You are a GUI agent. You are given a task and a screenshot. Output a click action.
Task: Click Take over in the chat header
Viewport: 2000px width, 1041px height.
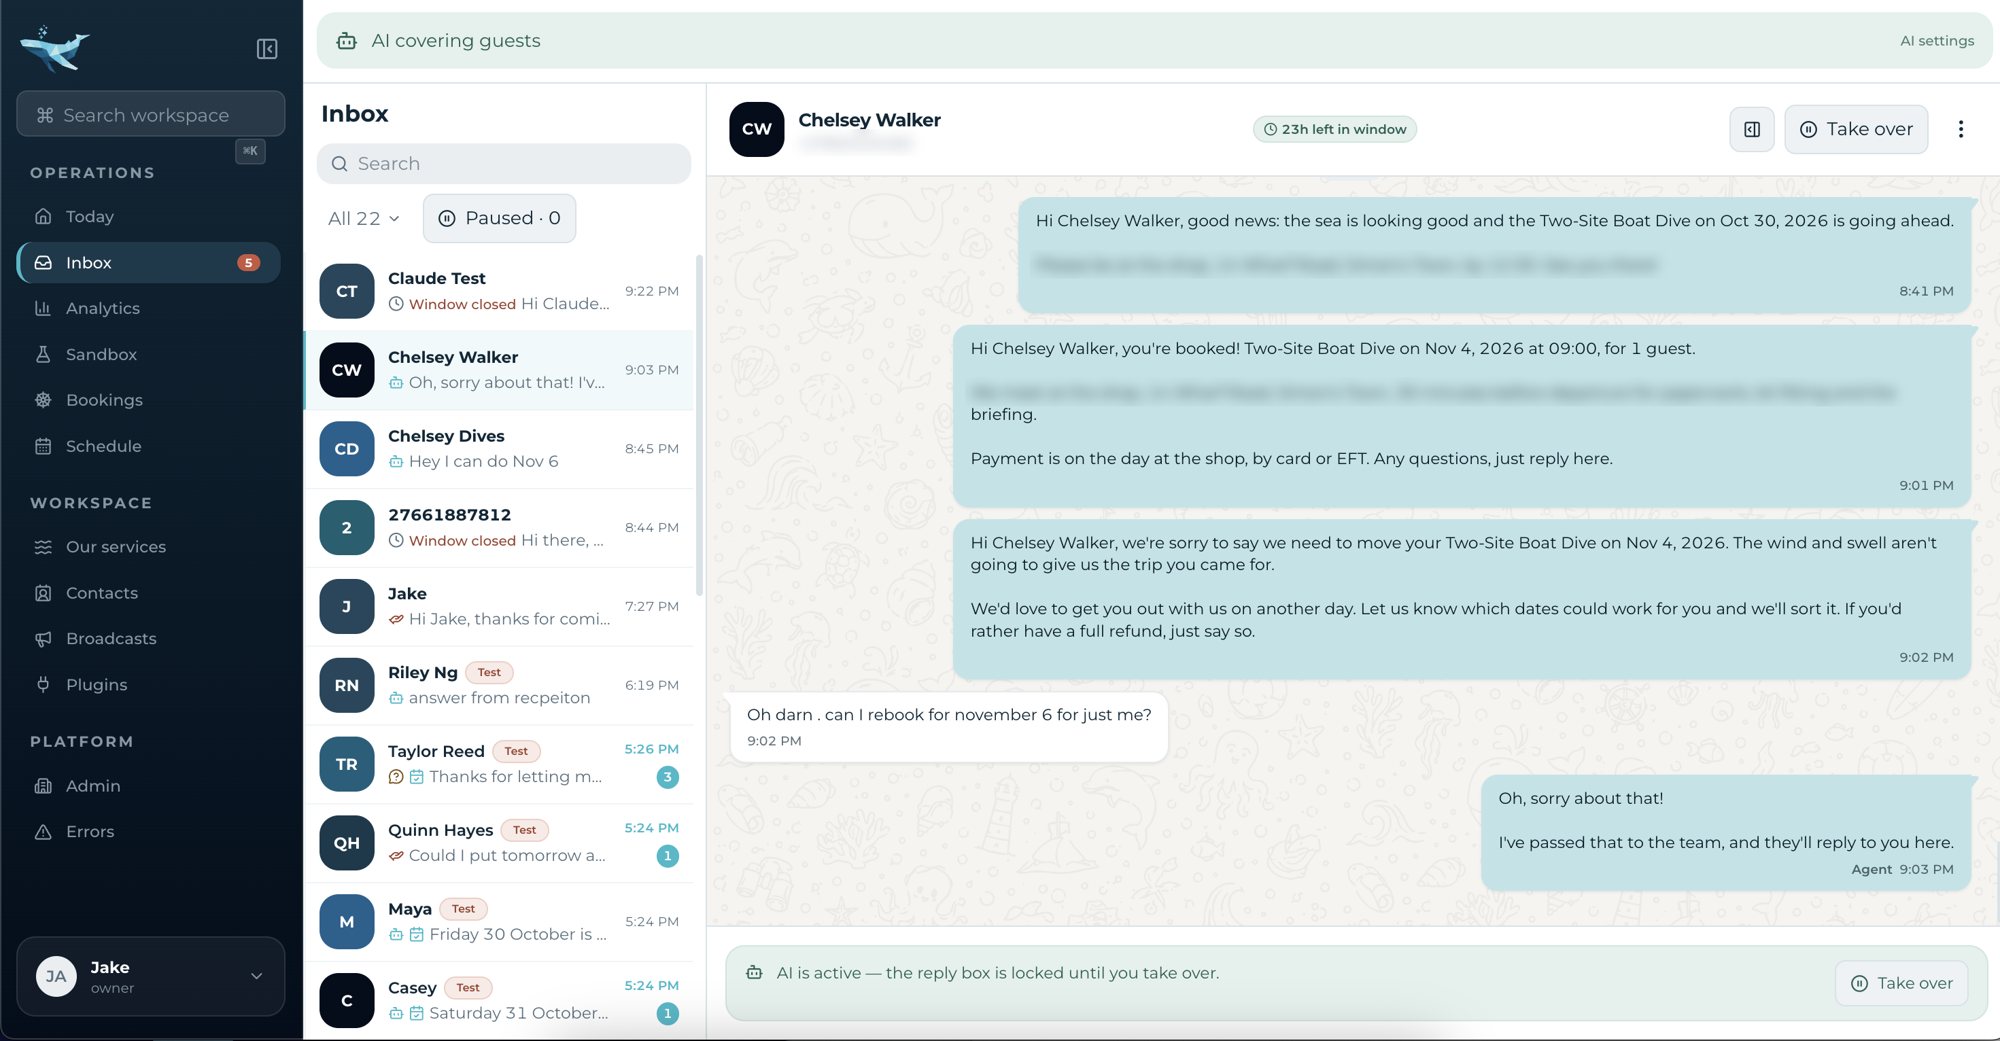(x=1856, y=129)
